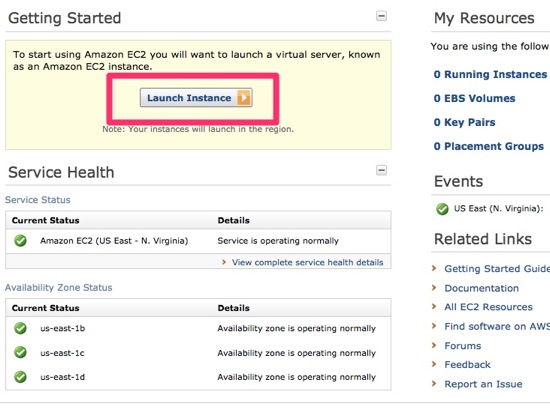The height and width of the screenshot is (410, 550).
Task: Click arrow before View complete service health
Action: pyautogui.click(x=224, y=262)
